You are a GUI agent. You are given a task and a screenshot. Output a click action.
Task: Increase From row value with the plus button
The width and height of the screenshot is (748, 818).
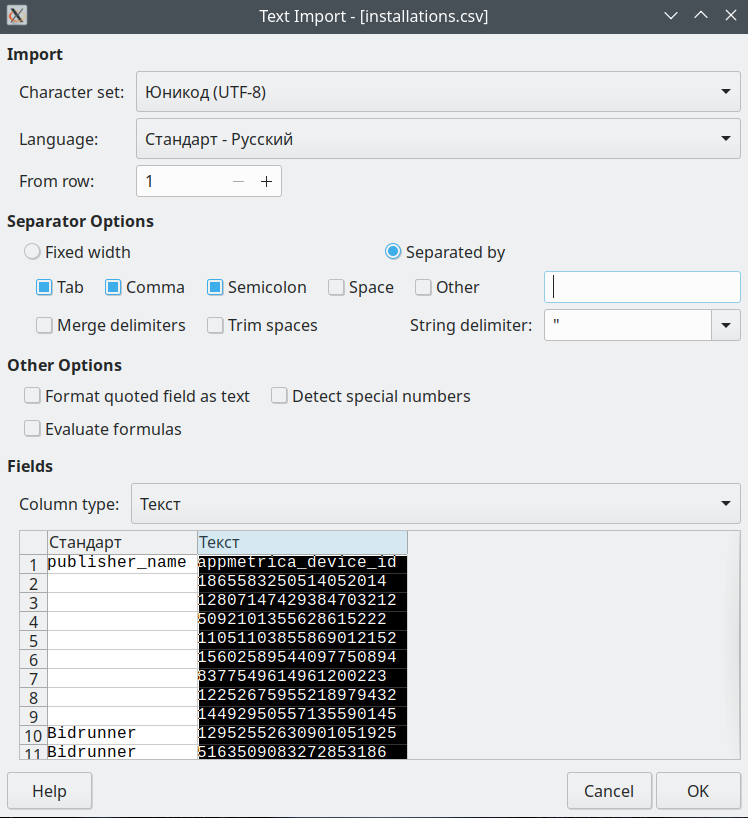(x=267, y=181)
